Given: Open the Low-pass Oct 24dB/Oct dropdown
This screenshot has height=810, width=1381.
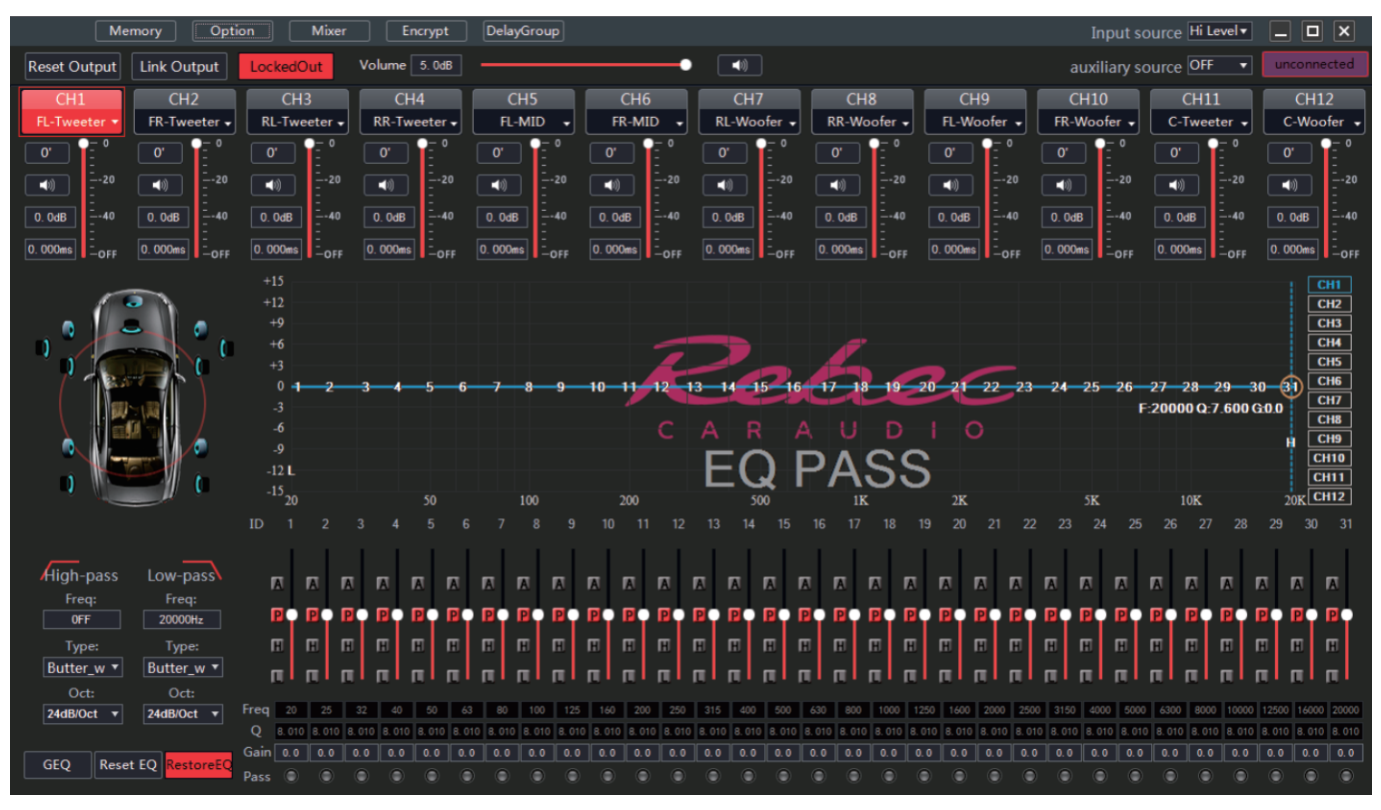Looking at the screenshot, I should tap(181, 714).
